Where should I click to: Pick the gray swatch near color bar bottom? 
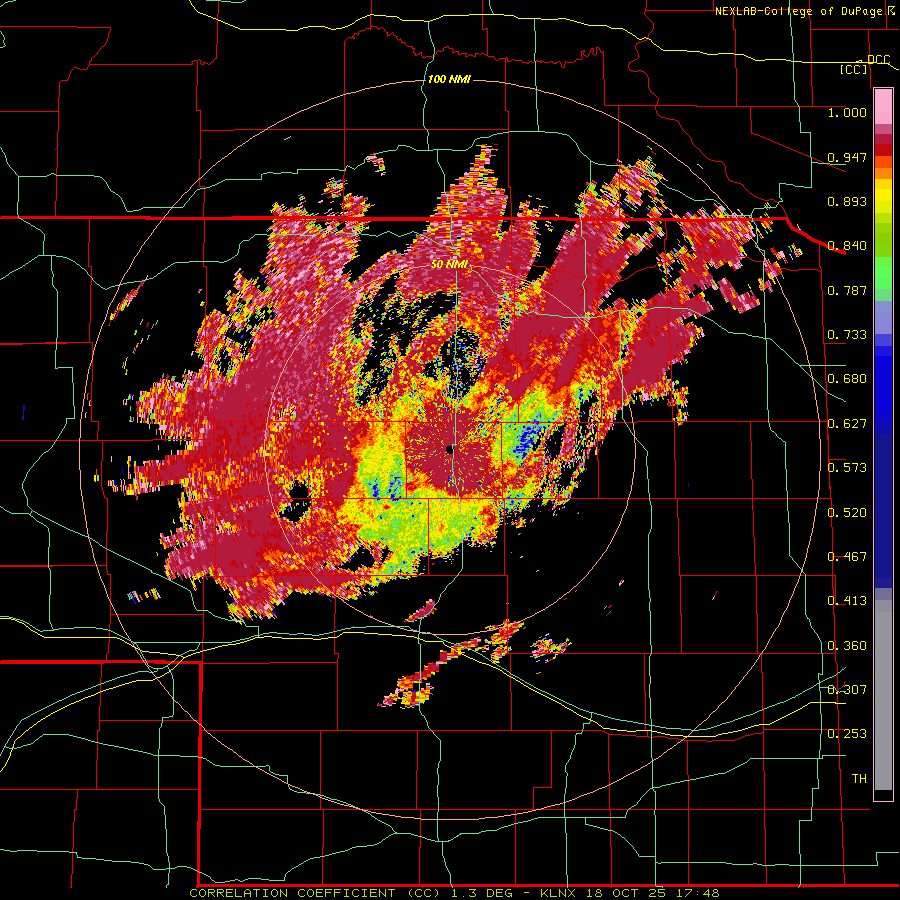pos(883,695)
